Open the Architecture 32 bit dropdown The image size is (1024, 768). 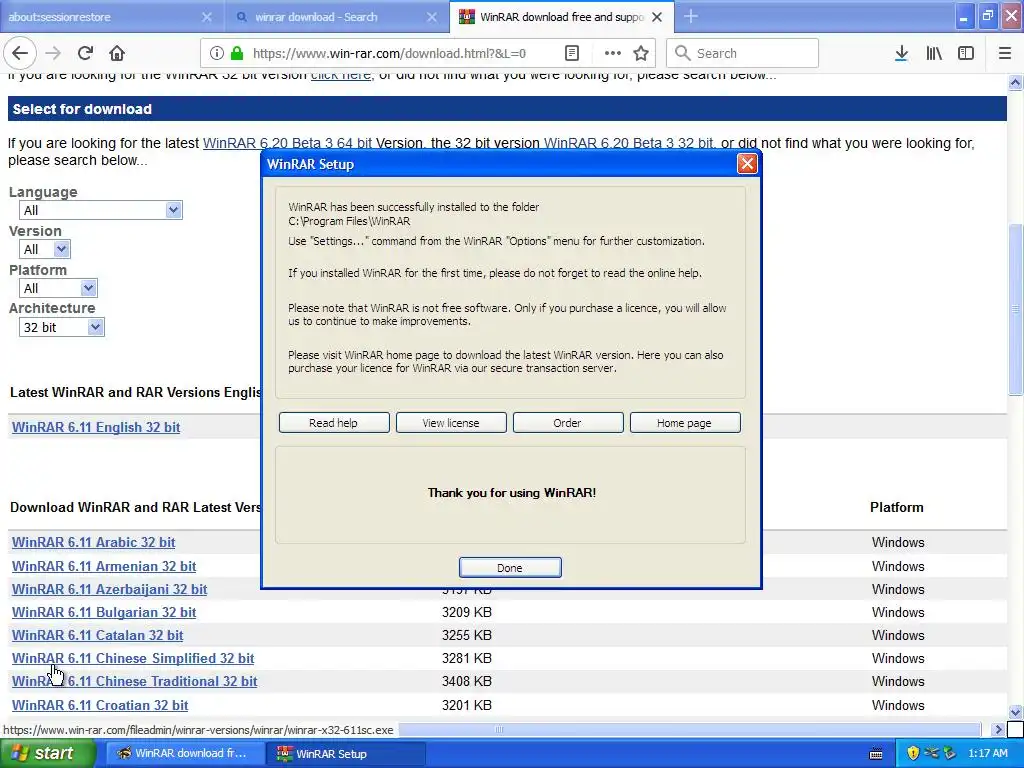(x=62, y=327)
